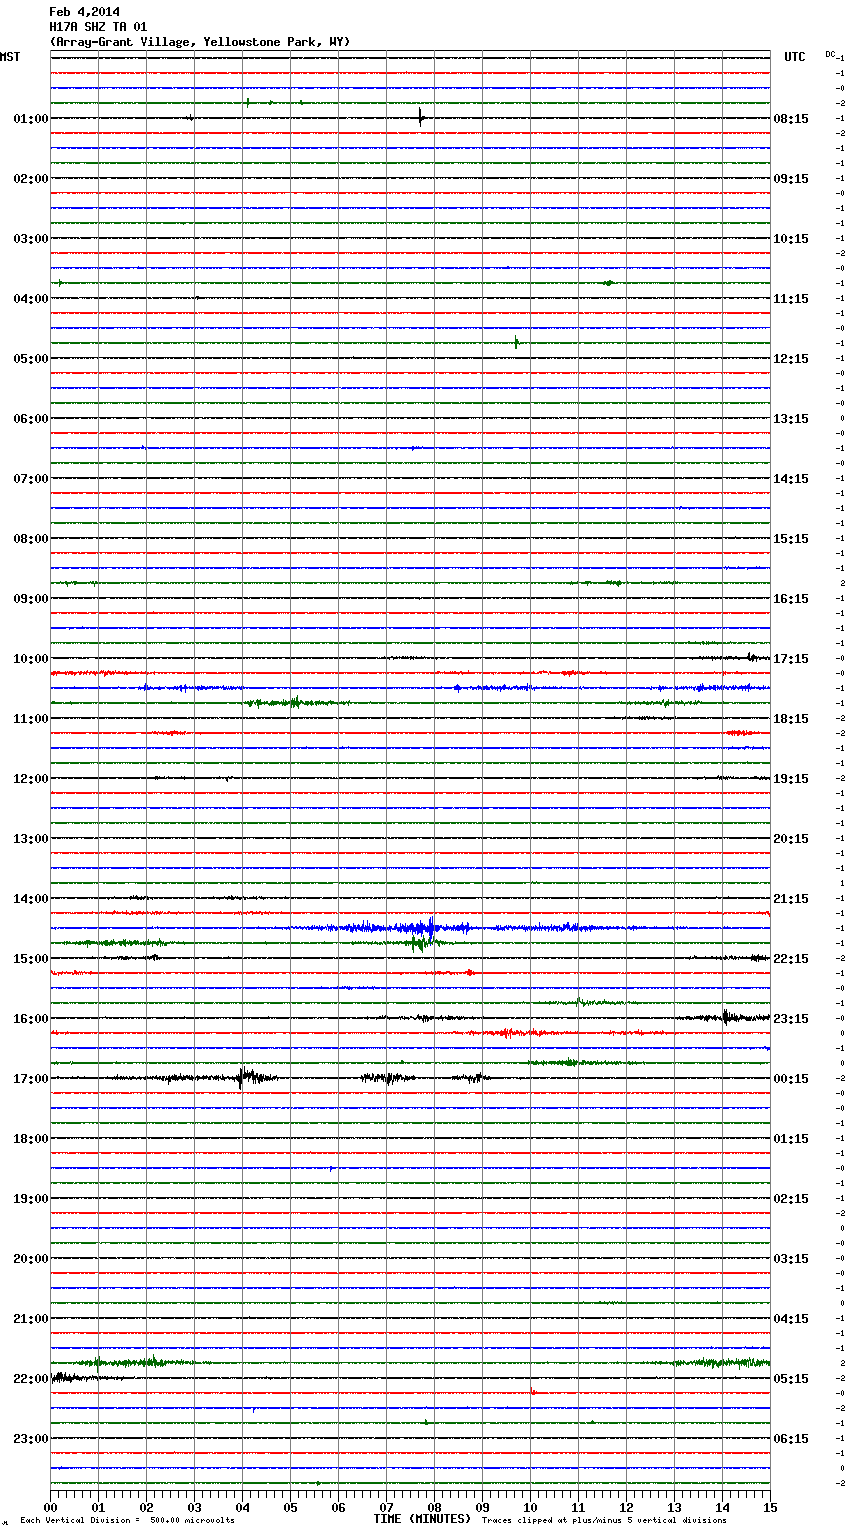Viewport: 850px width, 1534px height.
Task: Click the '11' minute axis label
Action: tap(578, 1507)
